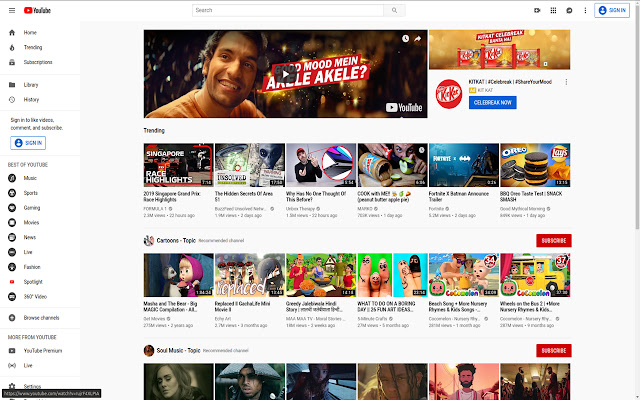Click the CELEBREAK NOW button

coord(492,102)
